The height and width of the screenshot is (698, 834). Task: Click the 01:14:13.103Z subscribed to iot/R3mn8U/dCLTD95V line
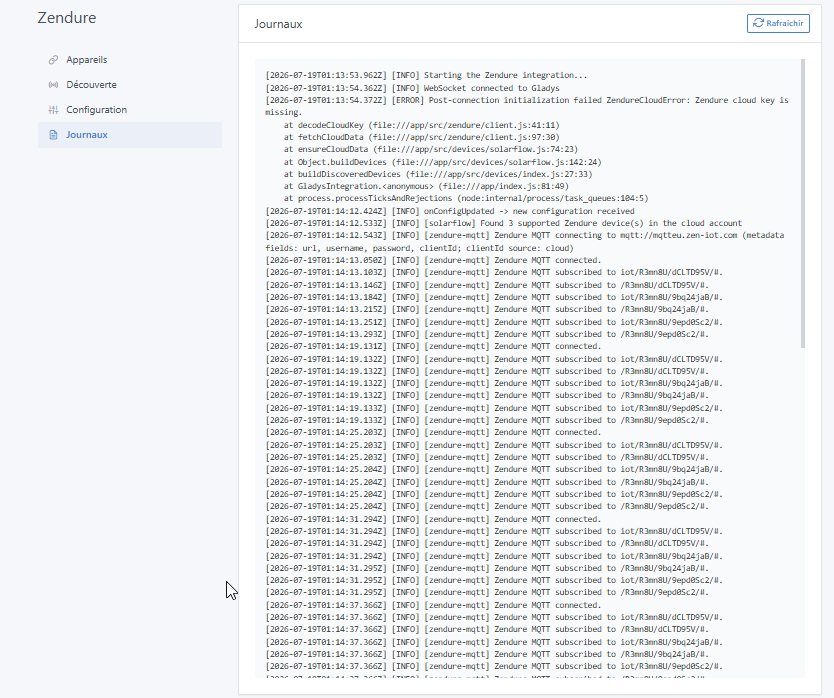click(x=494, y=272)
